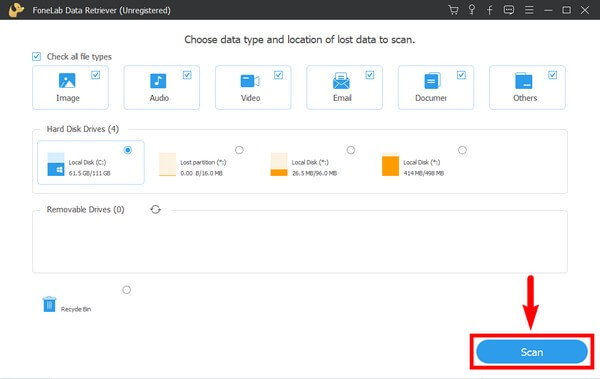Viewport: 600px width, 379px height.
Task: Uncheck the Video checkbox
Action: coord(279,75)
